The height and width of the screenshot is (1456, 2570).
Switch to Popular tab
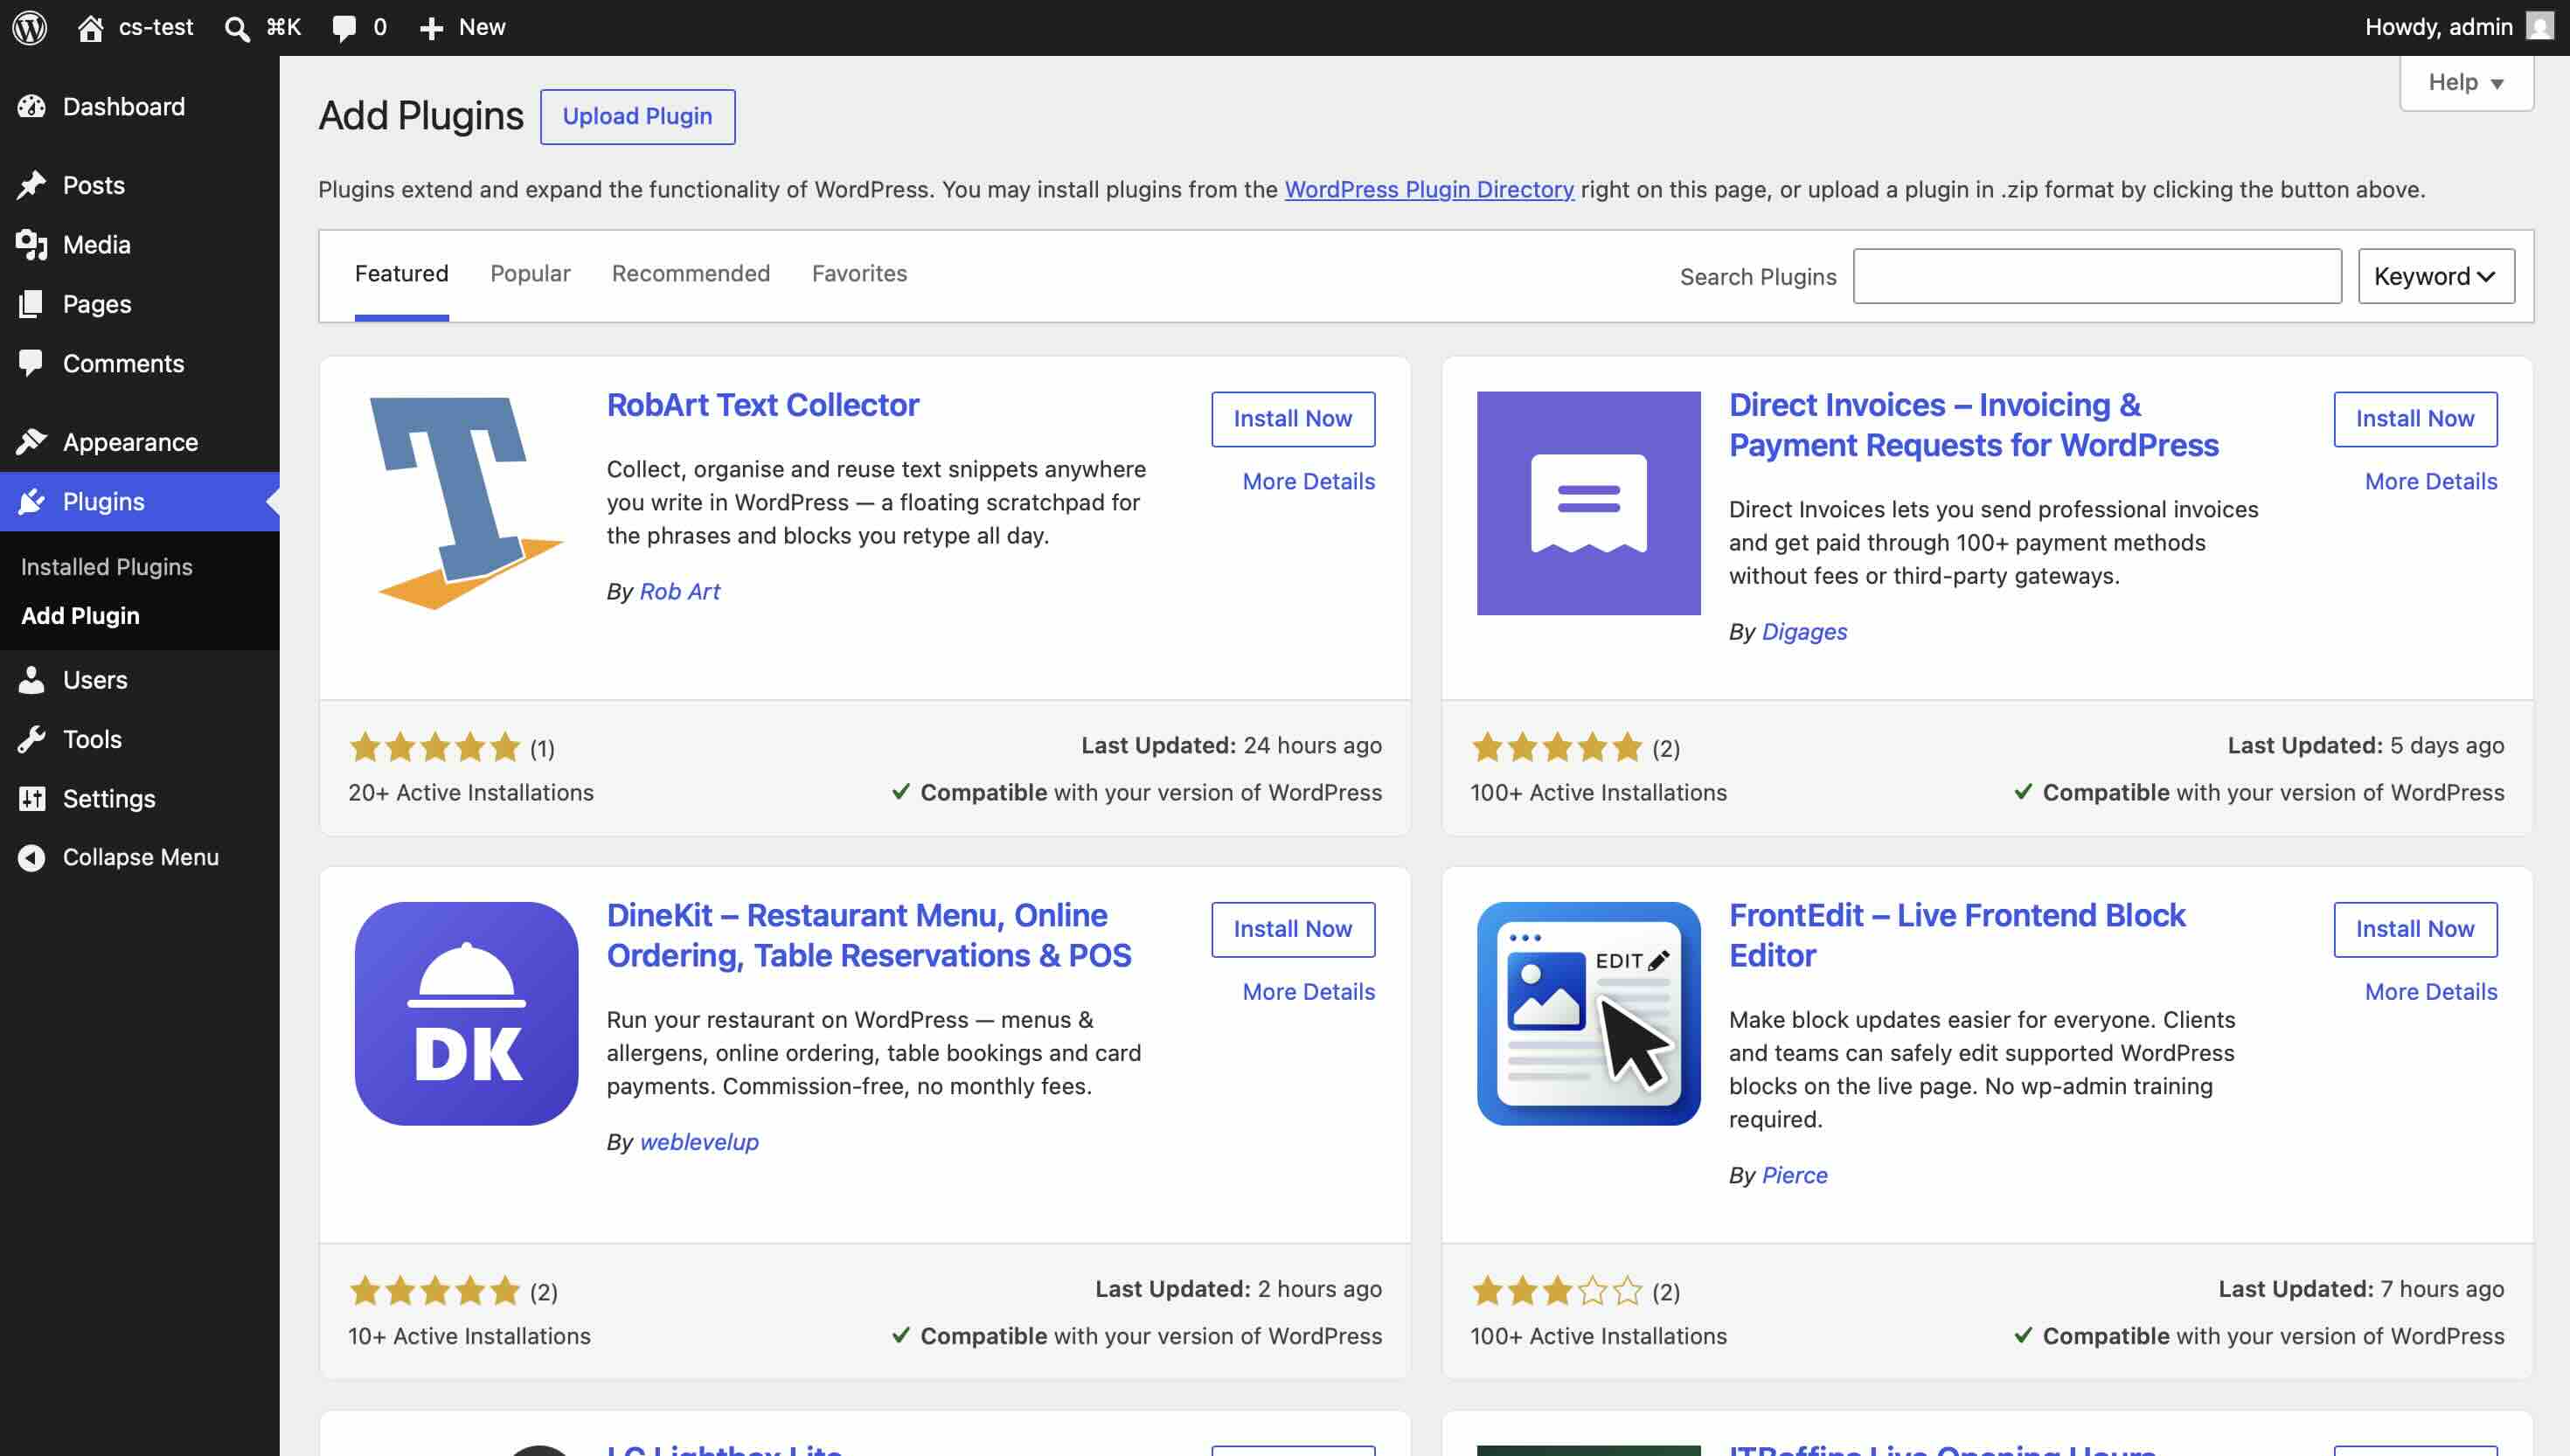[530, 274]
